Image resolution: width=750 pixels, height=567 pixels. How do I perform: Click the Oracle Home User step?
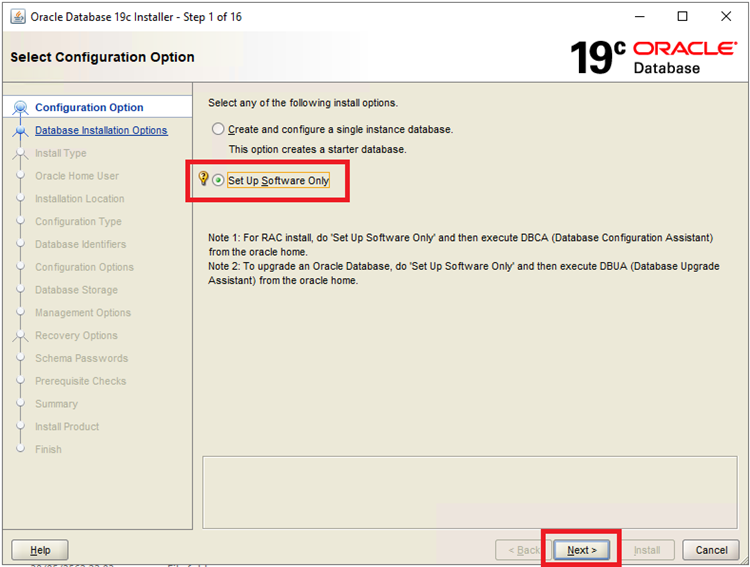pyautogui.click(x=77, y=176)
